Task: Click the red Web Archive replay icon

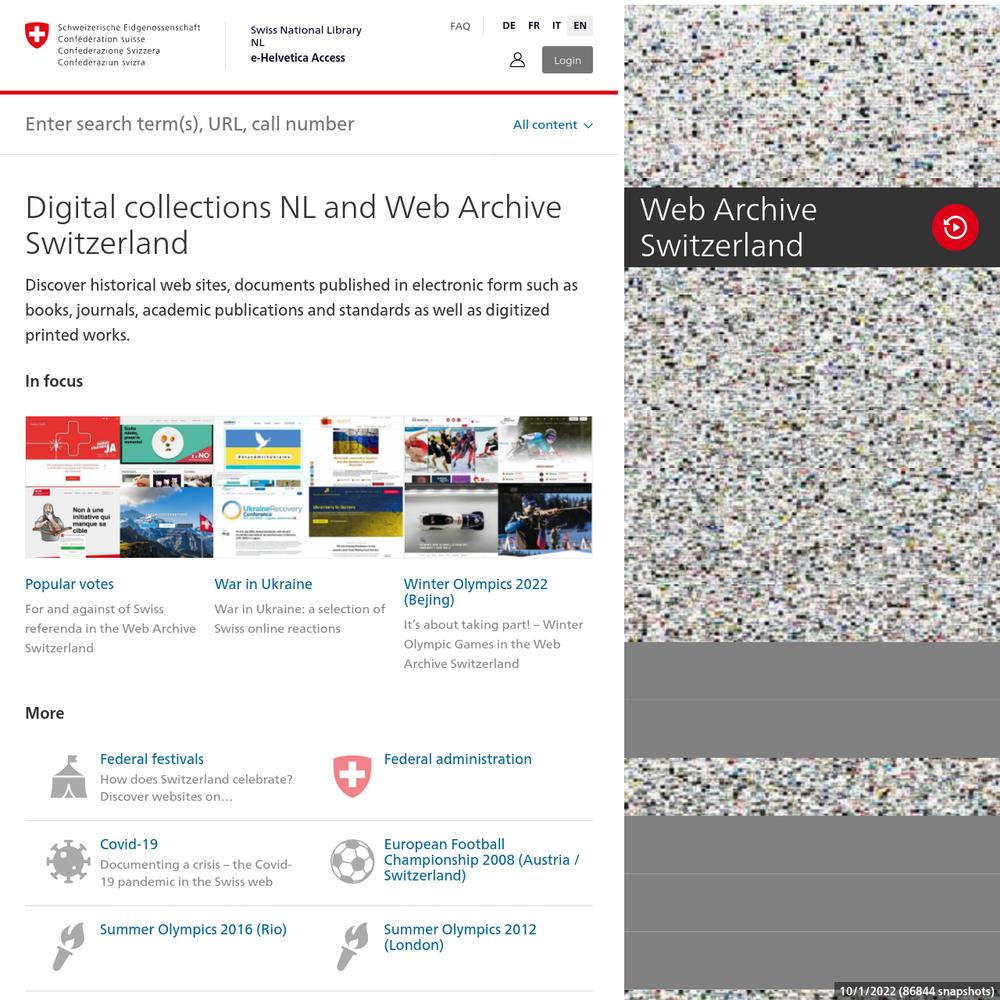Action: [955, 227]
